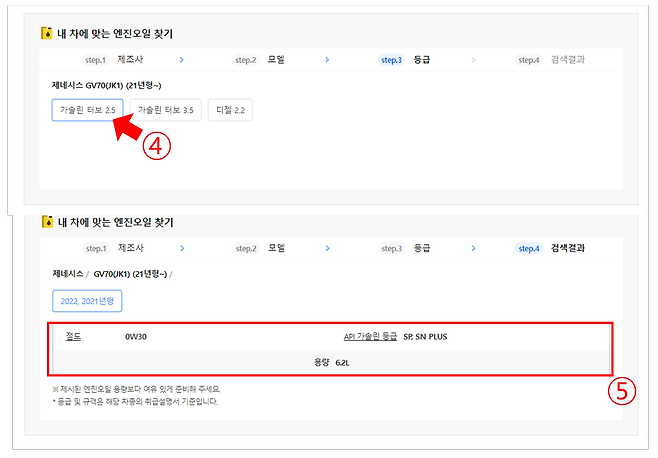Open step.4 검색결과 in the upper panel
658x458 pixels.
pyautogui.click(x=550, y=60)
